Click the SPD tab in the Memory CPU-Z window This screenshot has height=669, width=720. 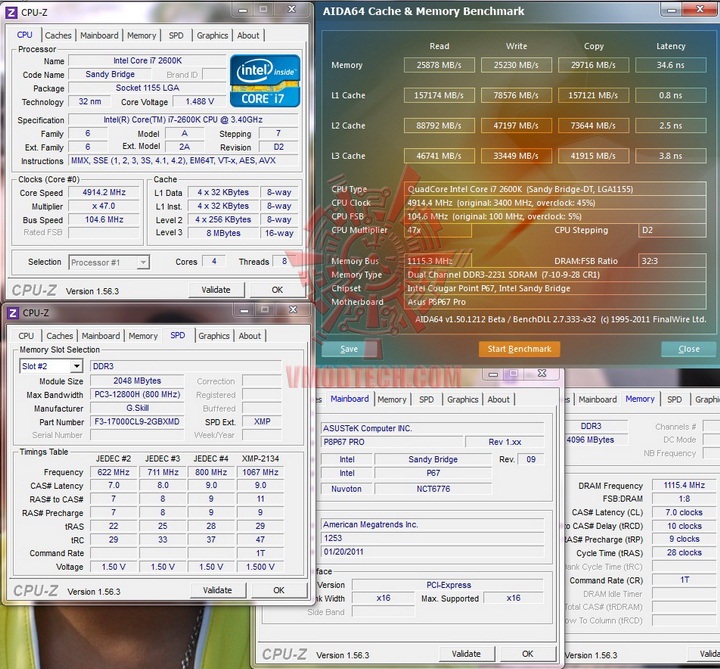pos(675,399)
